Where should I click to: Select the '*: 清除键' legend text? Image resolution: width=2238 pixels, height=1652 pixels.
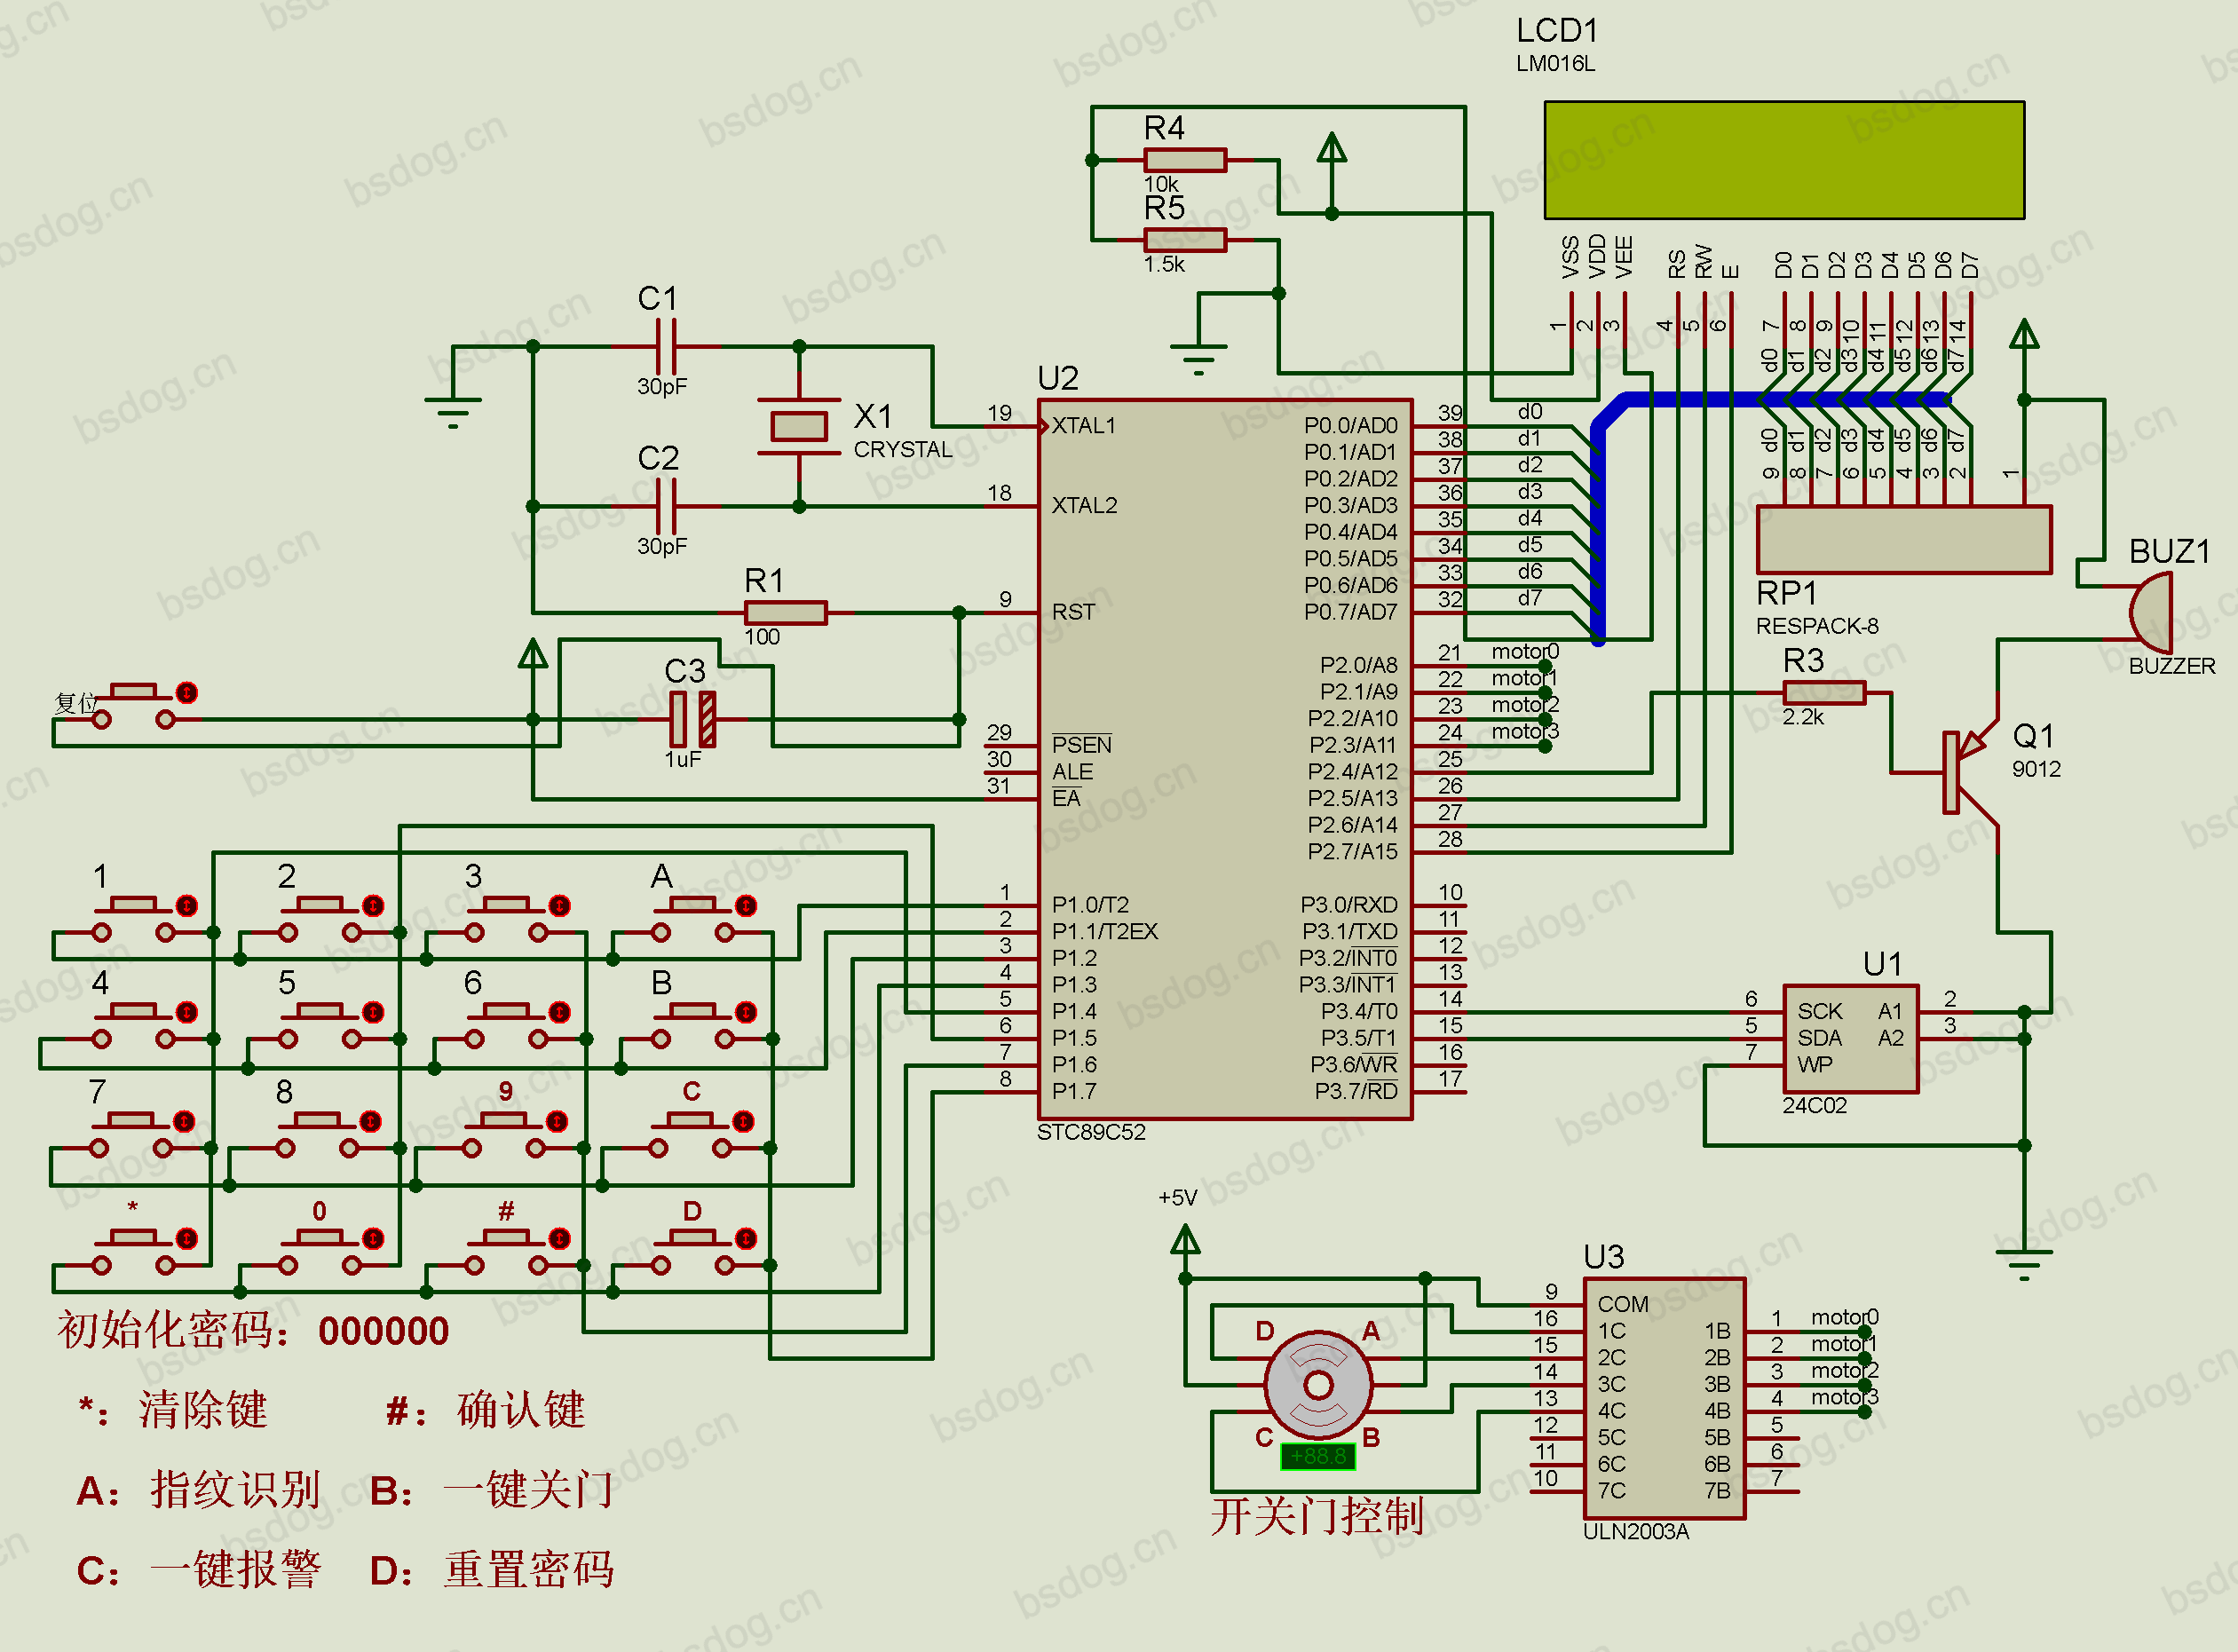coord(173,1411)
